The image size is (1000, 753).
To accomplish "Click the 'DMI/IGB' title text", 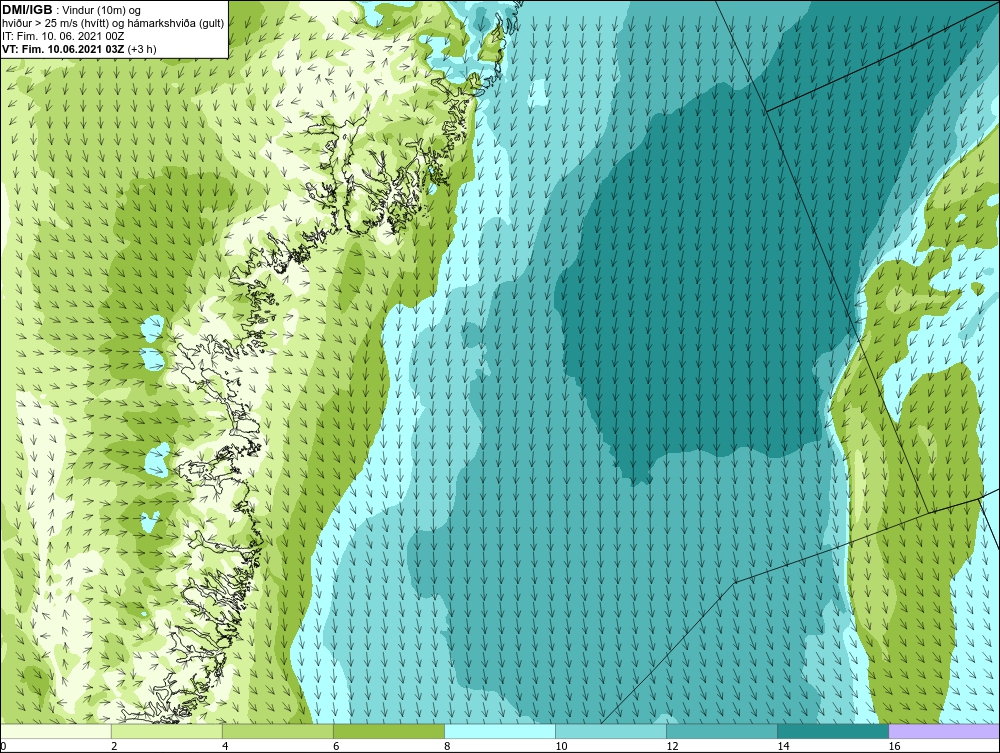I will (x=27, y=10).
